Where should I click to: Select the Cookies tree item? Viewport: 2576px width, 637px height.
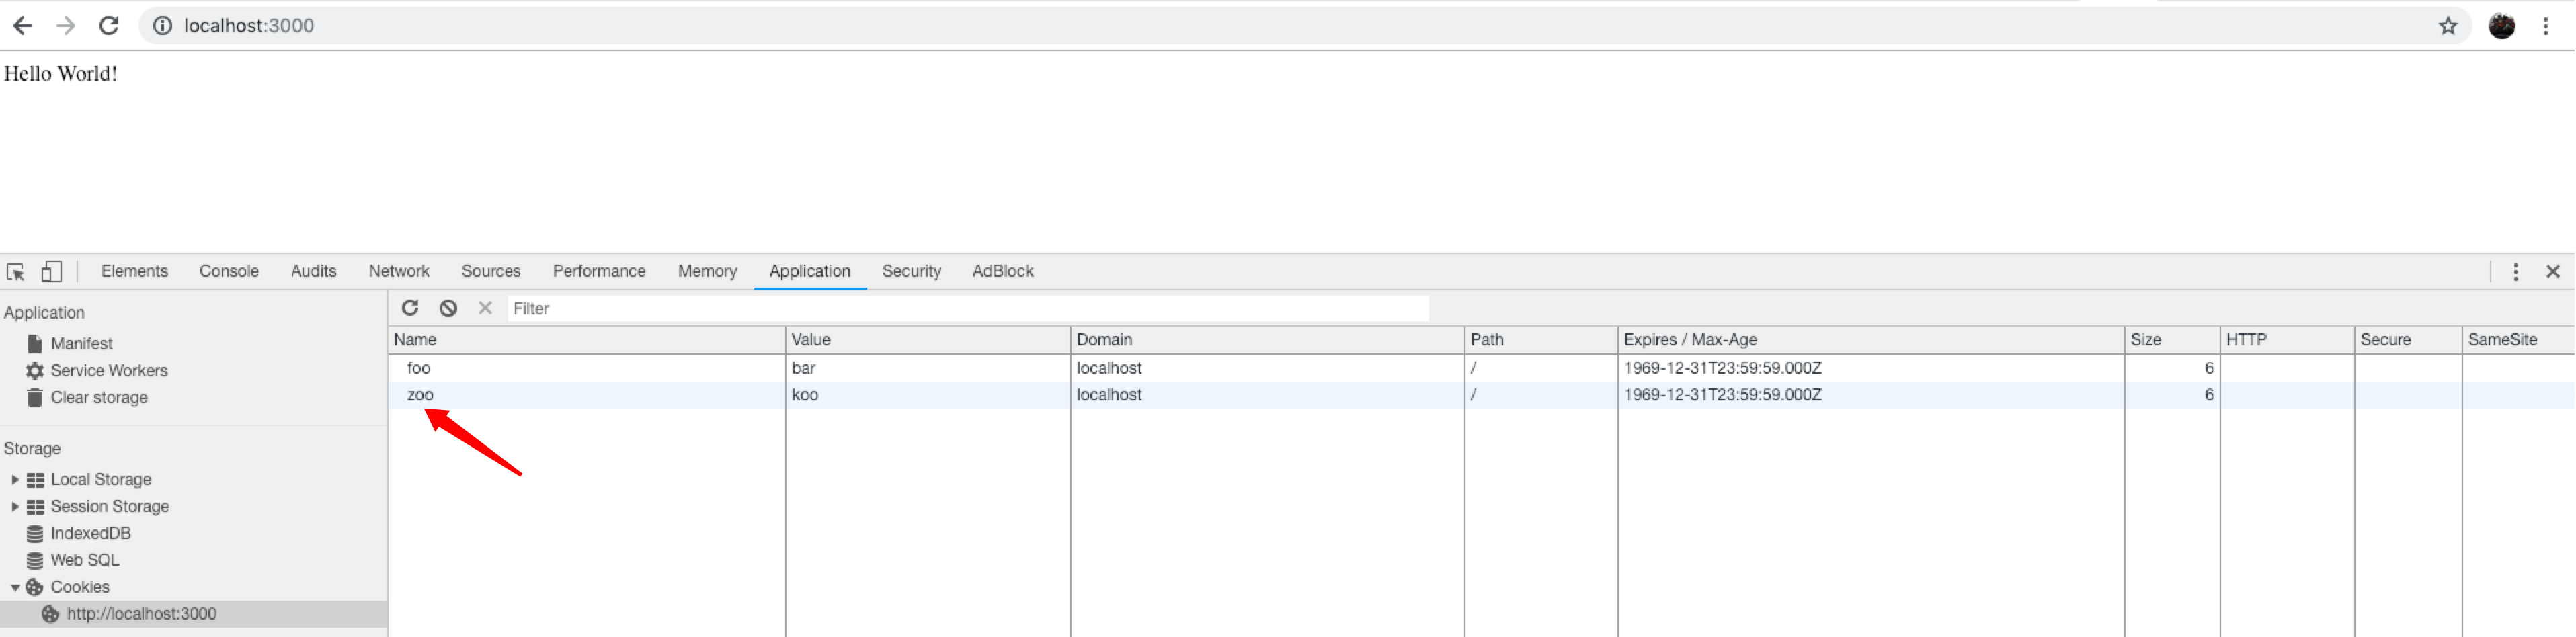pos(80,588)
